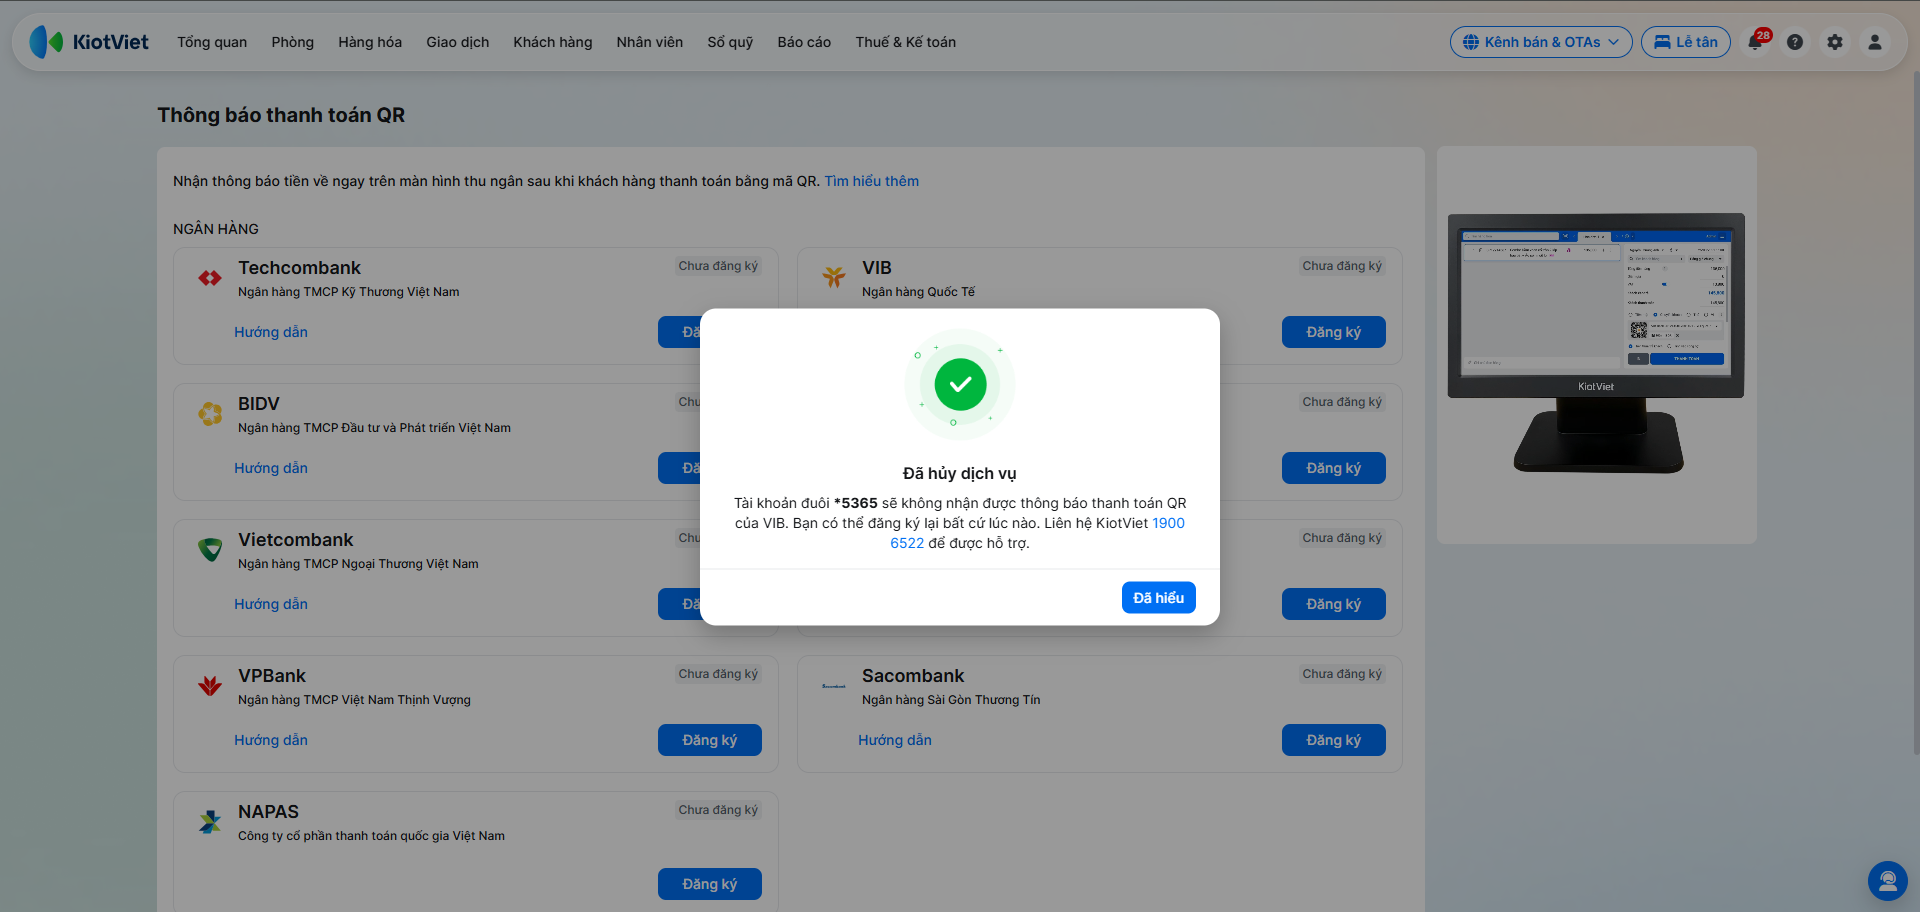Click the KiotViet POS monitor preview image
The height and width of the screenshot is (912, 1920).
tap(1596, 343)
